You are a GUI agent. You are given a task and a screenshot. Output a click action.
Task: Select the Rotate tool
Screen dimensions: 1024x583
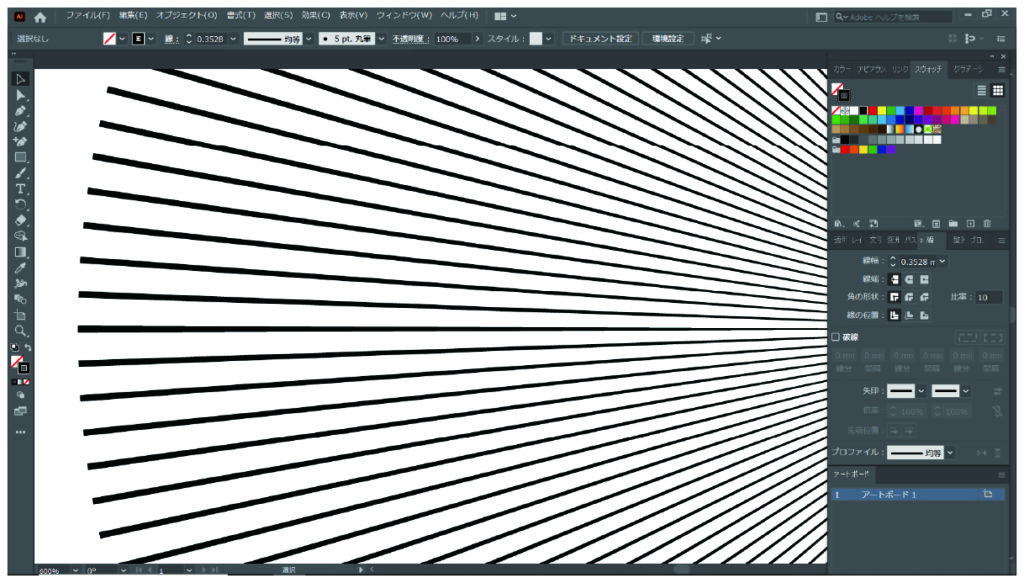[20, 204]
